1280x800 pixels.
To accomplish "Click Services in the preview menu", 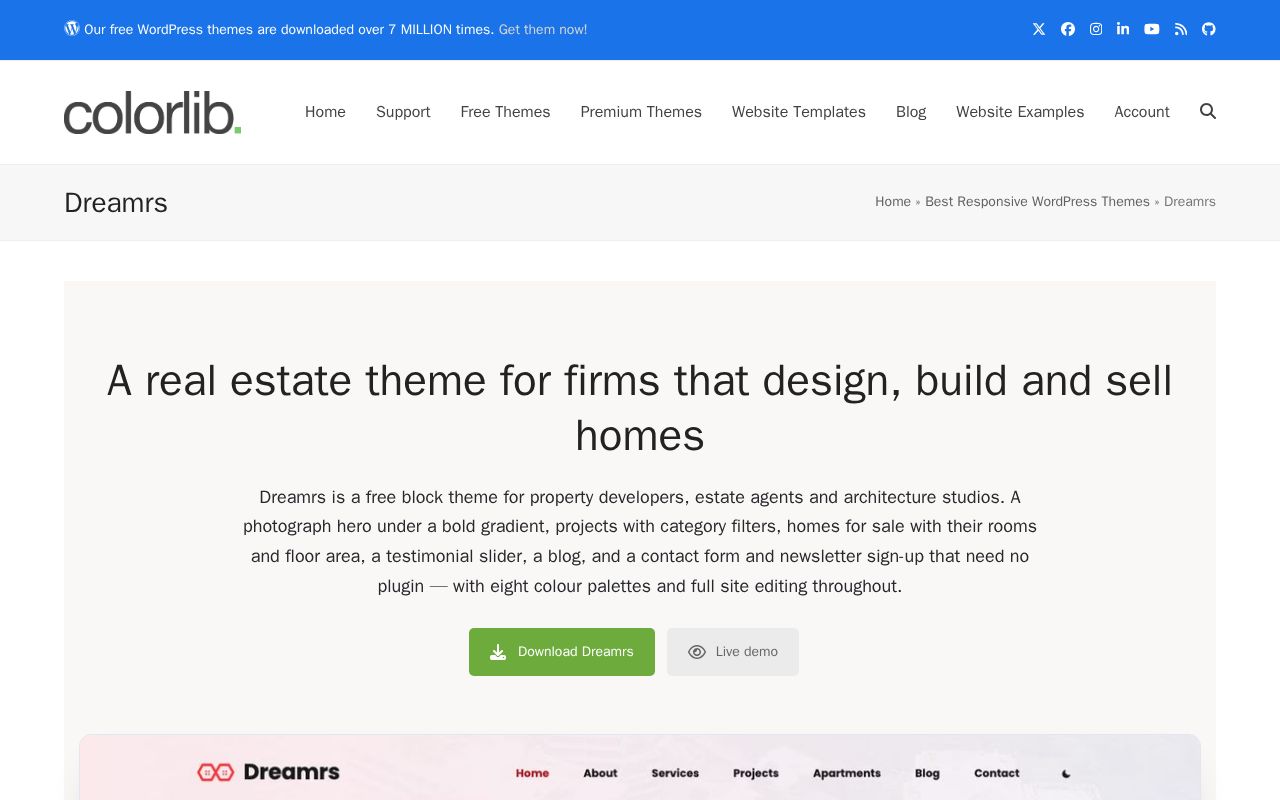I will pyautogui.click(x=675, y=773).
